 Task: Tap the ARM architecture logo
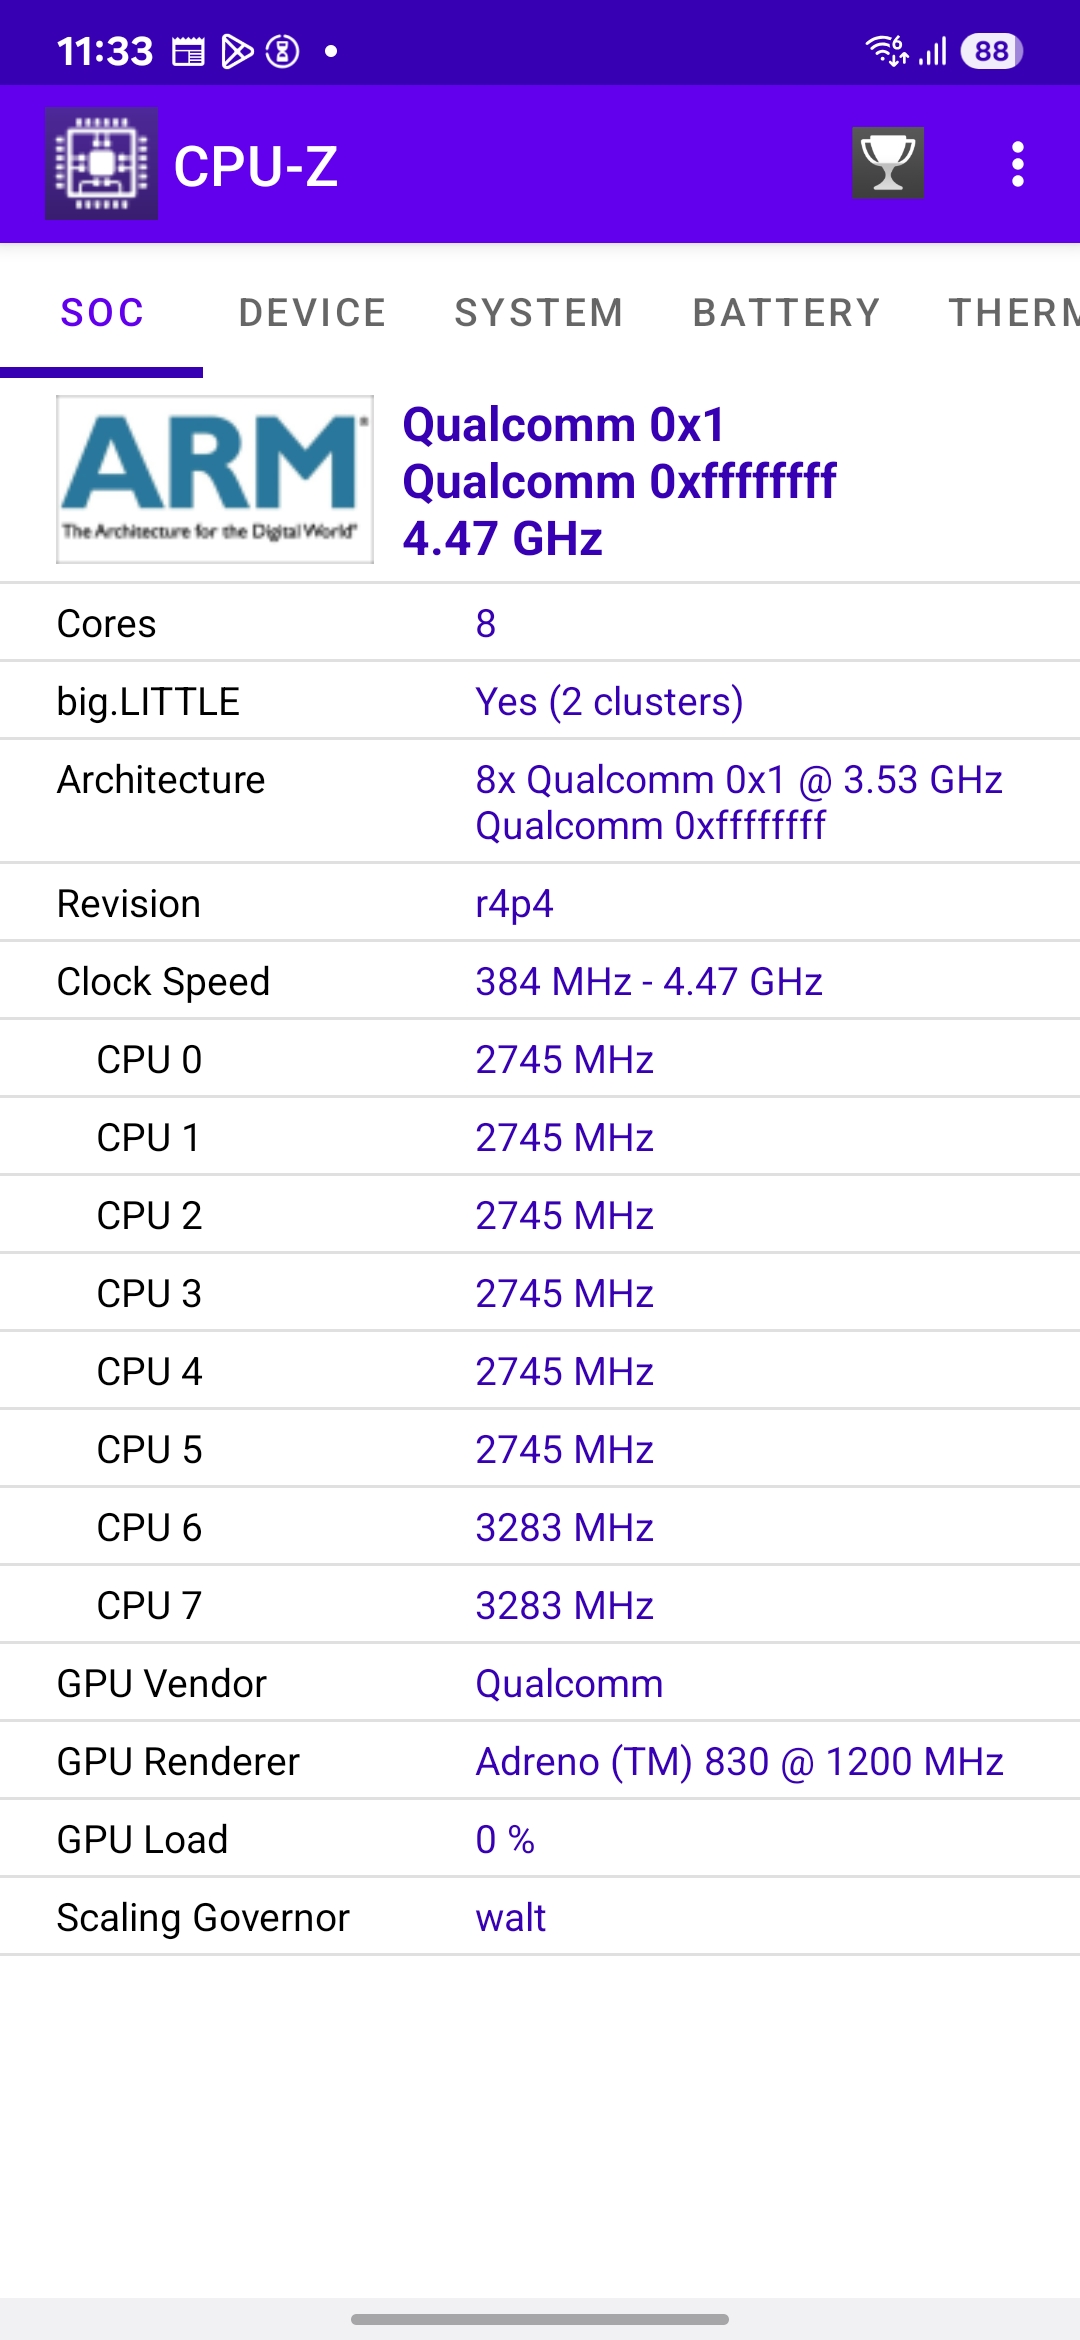(214, 479)
